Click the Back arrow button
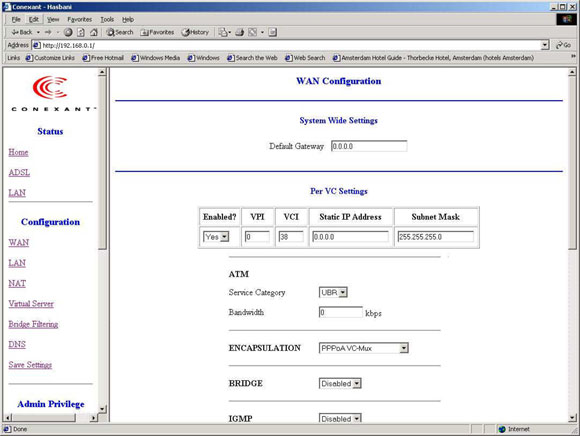580x436 pixels. point(22,32)
